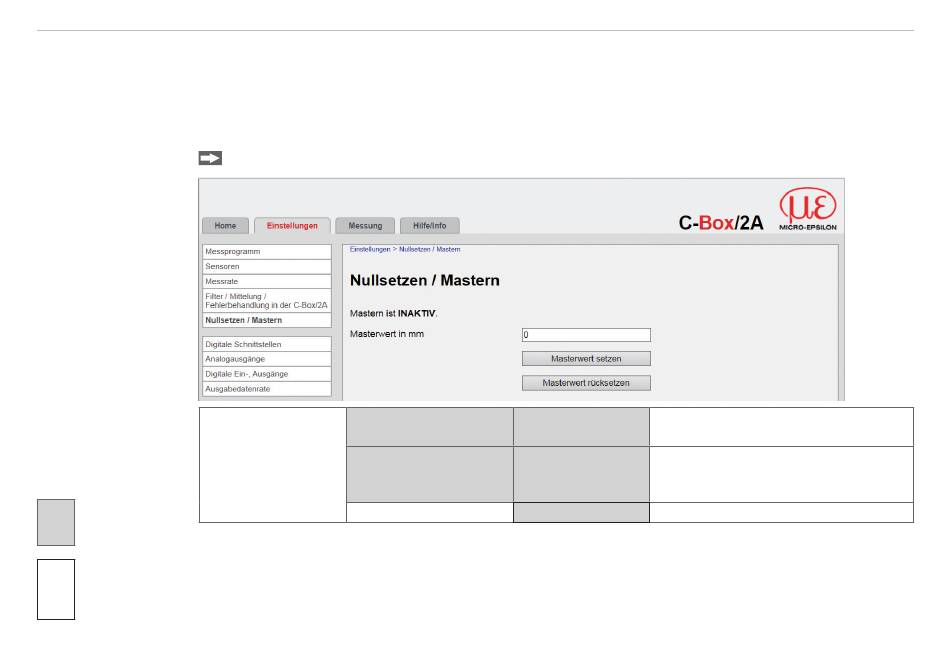Open the Hilfe/Info tab
Image resolution: width=950 pixels, height=665 pixels.
tap(430, 225)
